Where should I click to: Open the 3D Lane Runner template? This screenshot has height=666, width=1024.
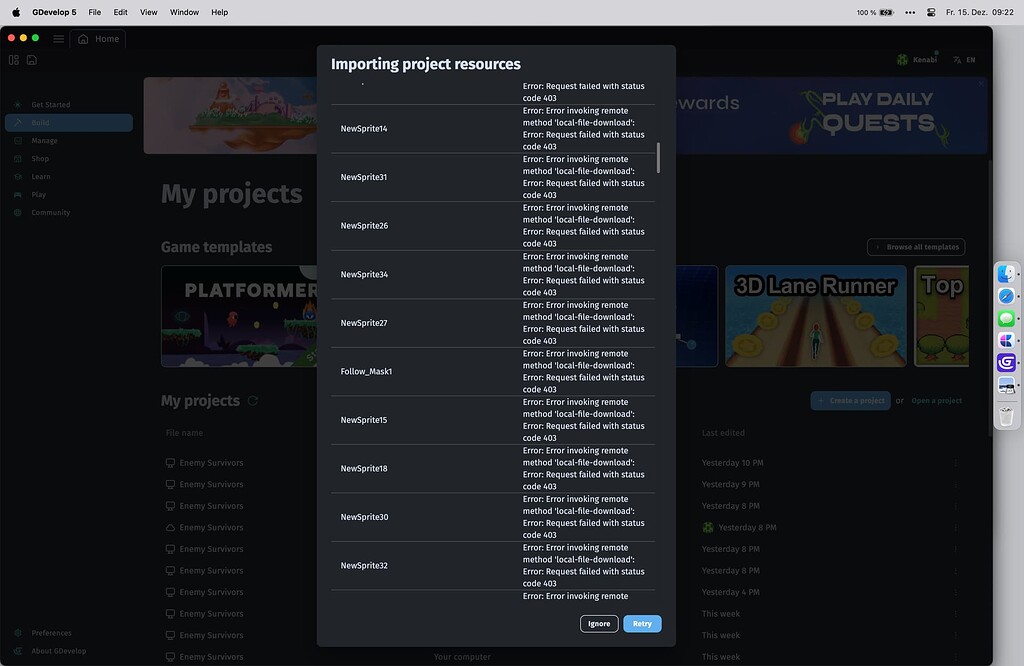(x=816, y=316)
